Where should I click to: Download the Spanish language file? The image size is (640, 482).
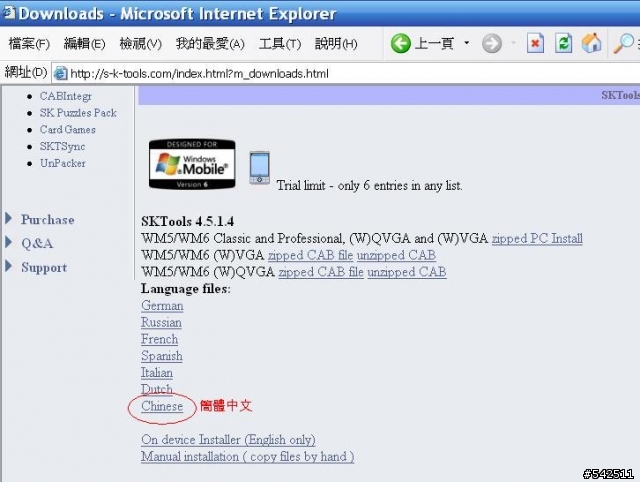162,356
